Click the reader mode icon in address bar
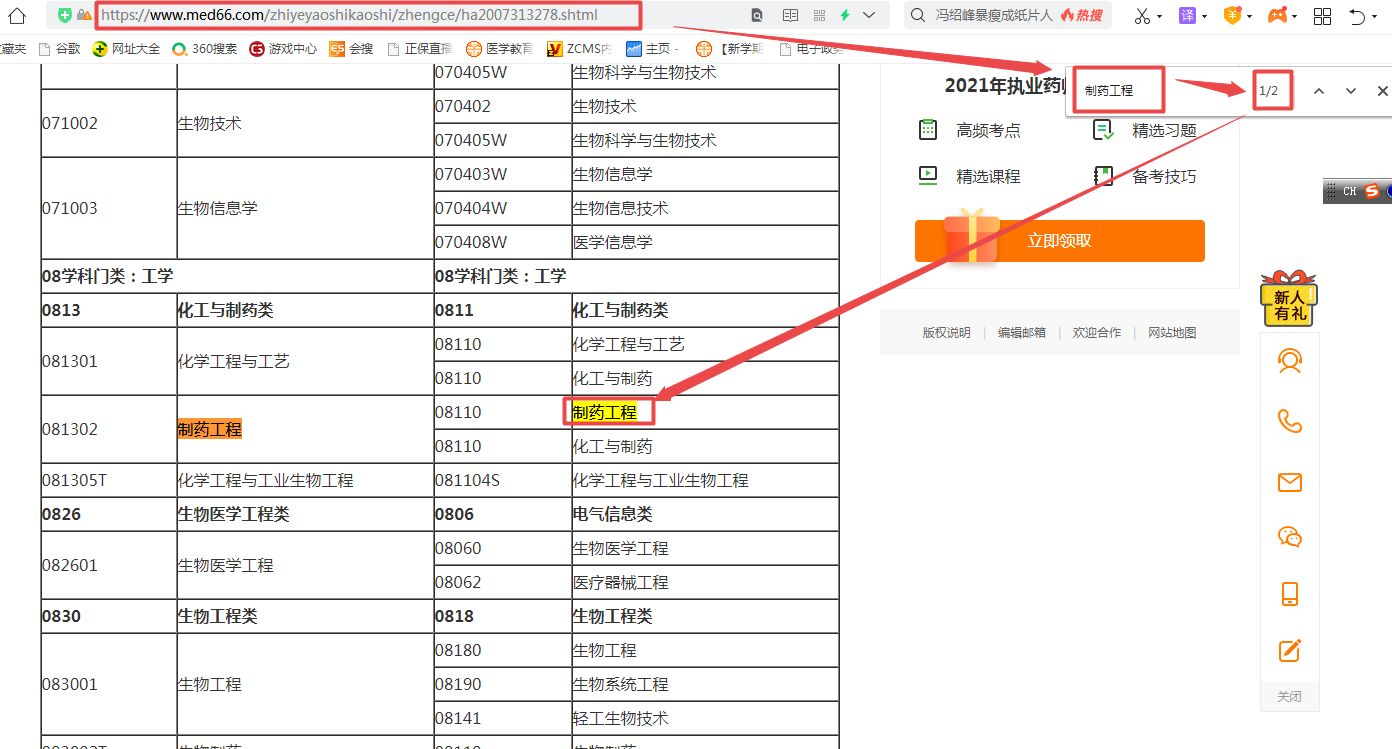The height and width of the screenshot is (749, 1392). point(790,16)
